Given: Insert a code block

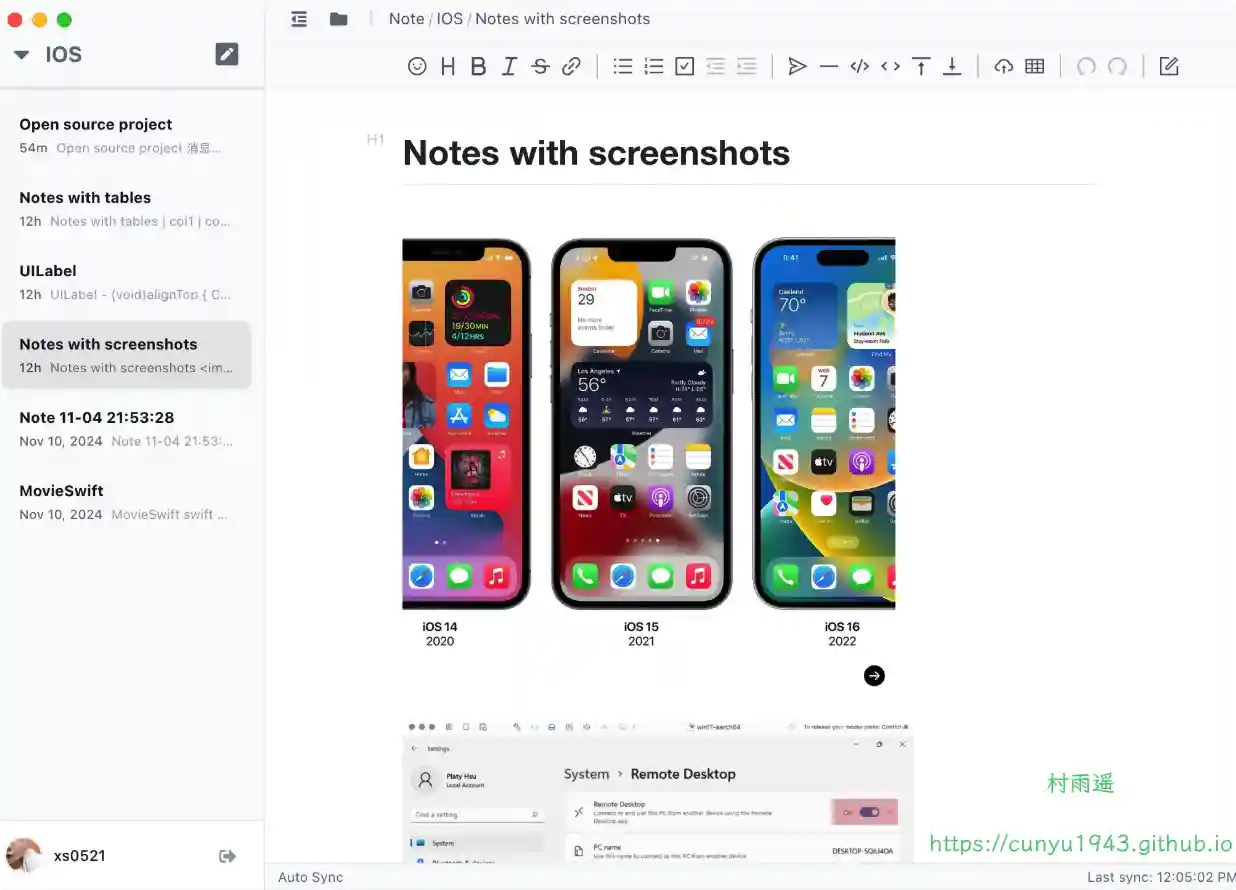Looking at the screenshot, I should [859, 66].
